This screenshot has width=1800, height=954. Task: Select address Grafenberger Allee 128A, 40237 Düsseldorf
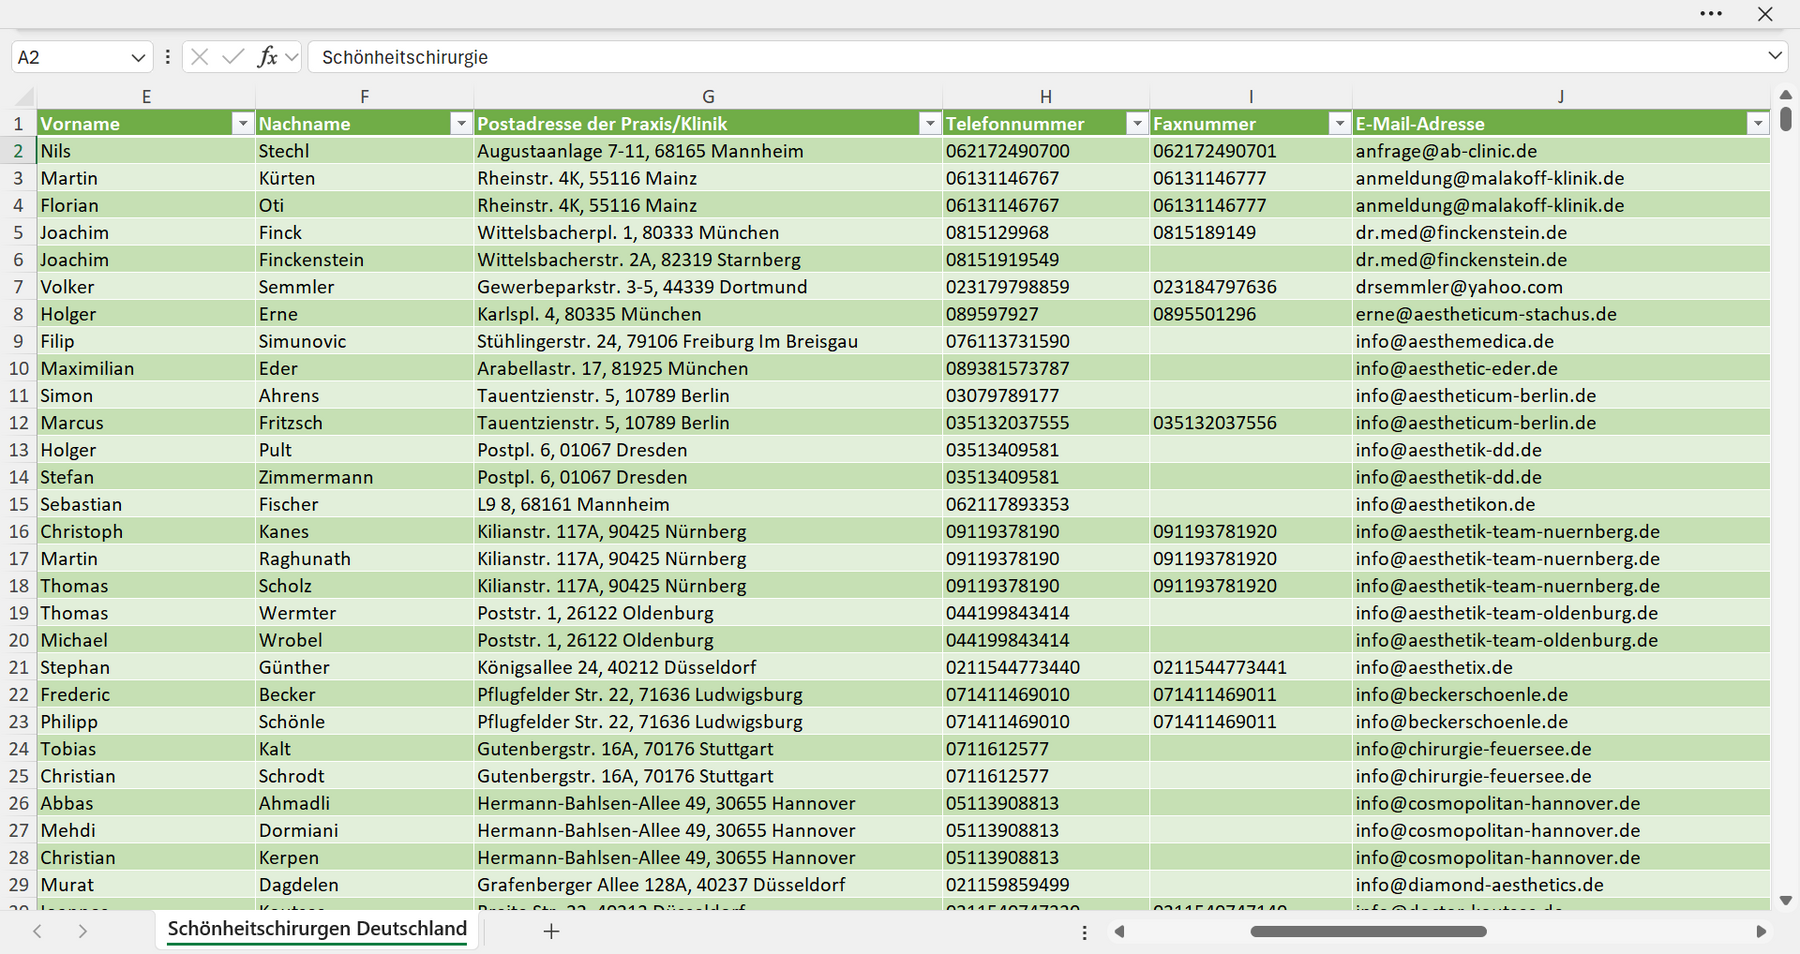pyautogui.click(x=708, y=885)
